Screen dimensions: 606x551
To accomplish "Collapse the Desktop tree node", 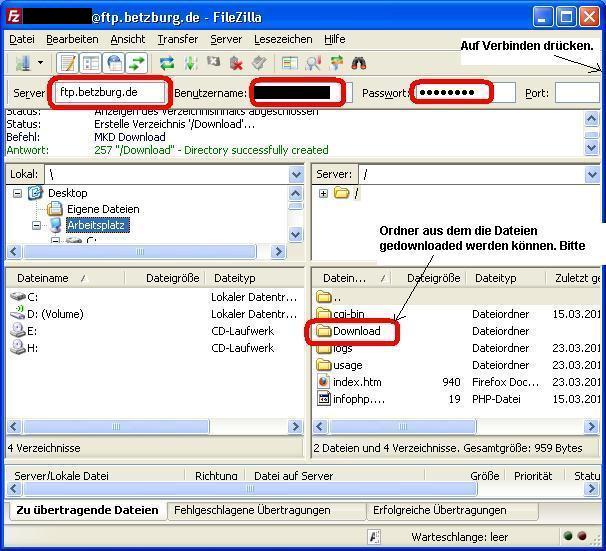I will [x=17, y=193].
